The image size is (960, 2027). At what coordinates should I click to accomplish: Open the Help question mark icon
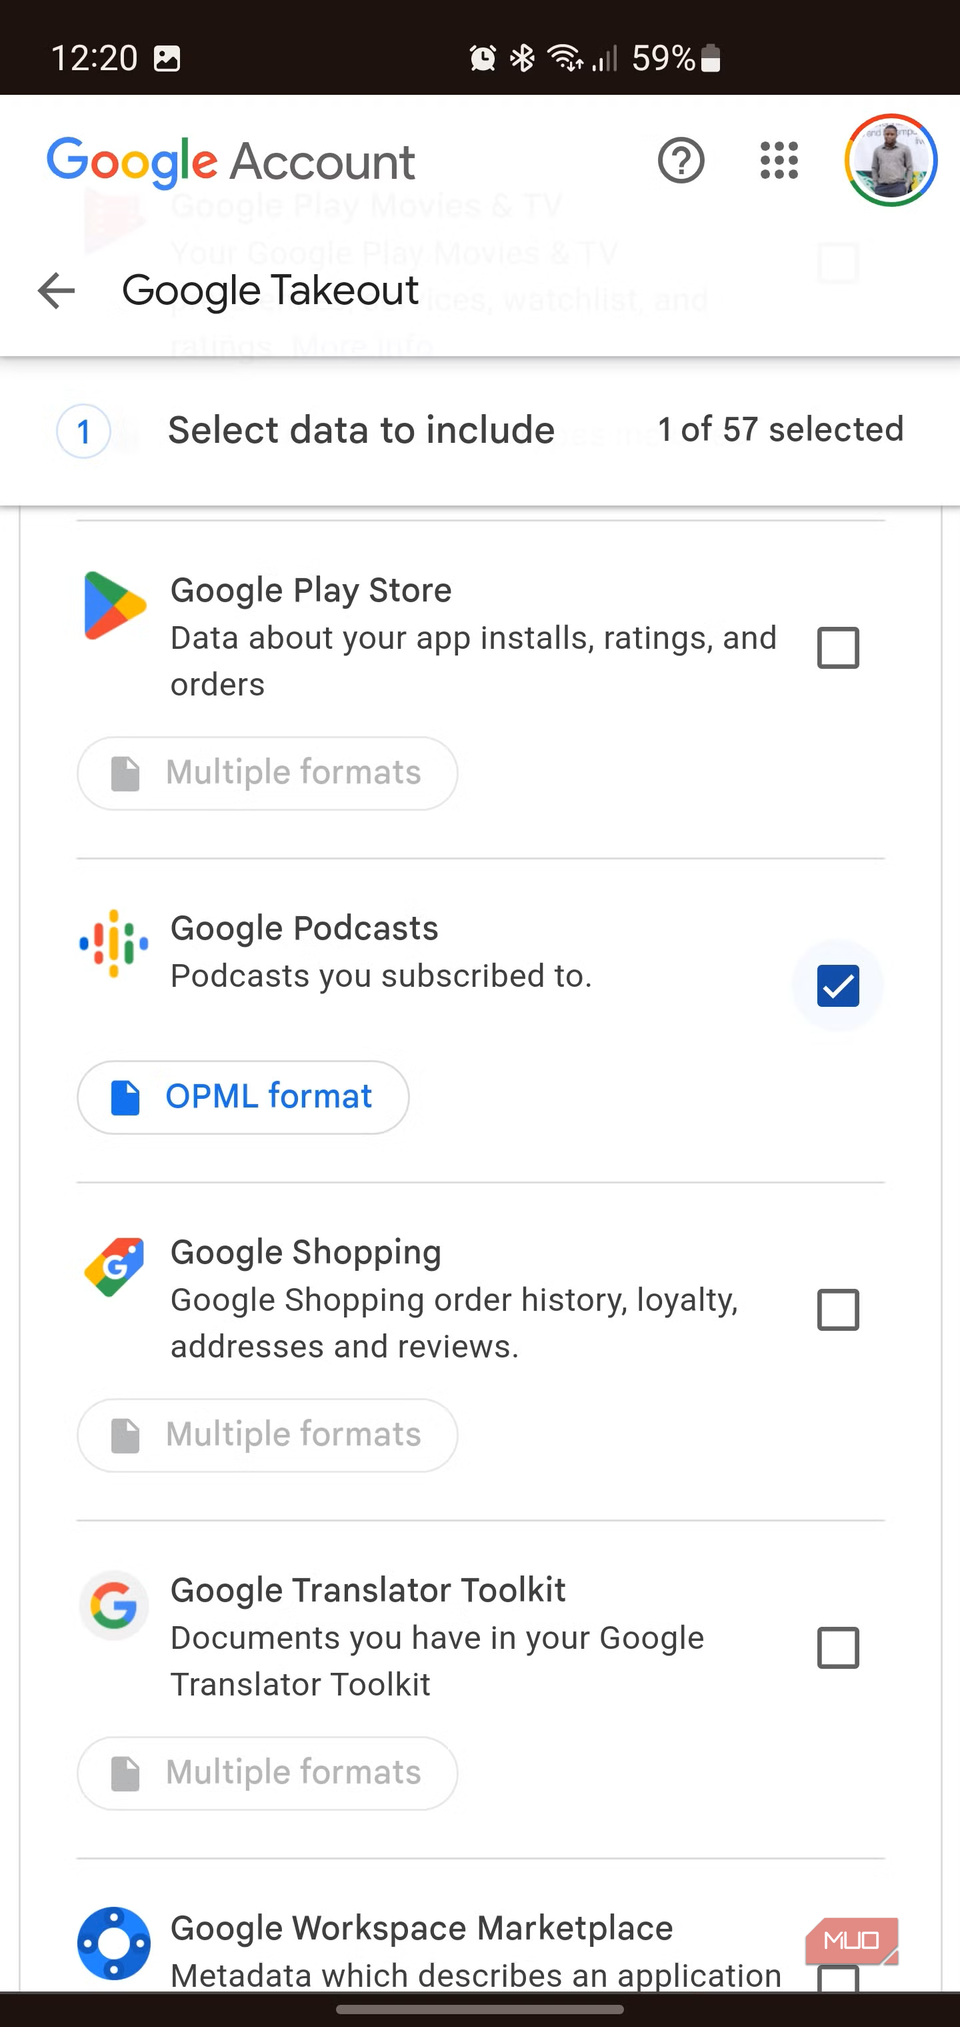[681, 160]
